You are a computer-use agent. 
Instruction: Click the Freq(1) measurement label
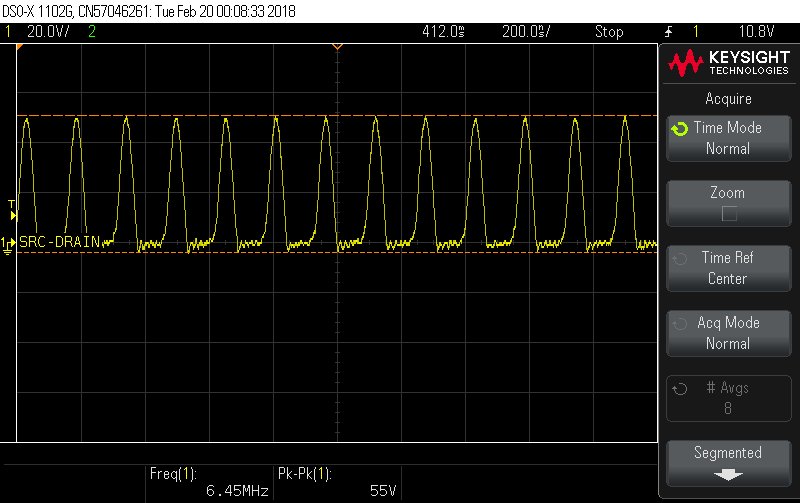click(173, 474)
